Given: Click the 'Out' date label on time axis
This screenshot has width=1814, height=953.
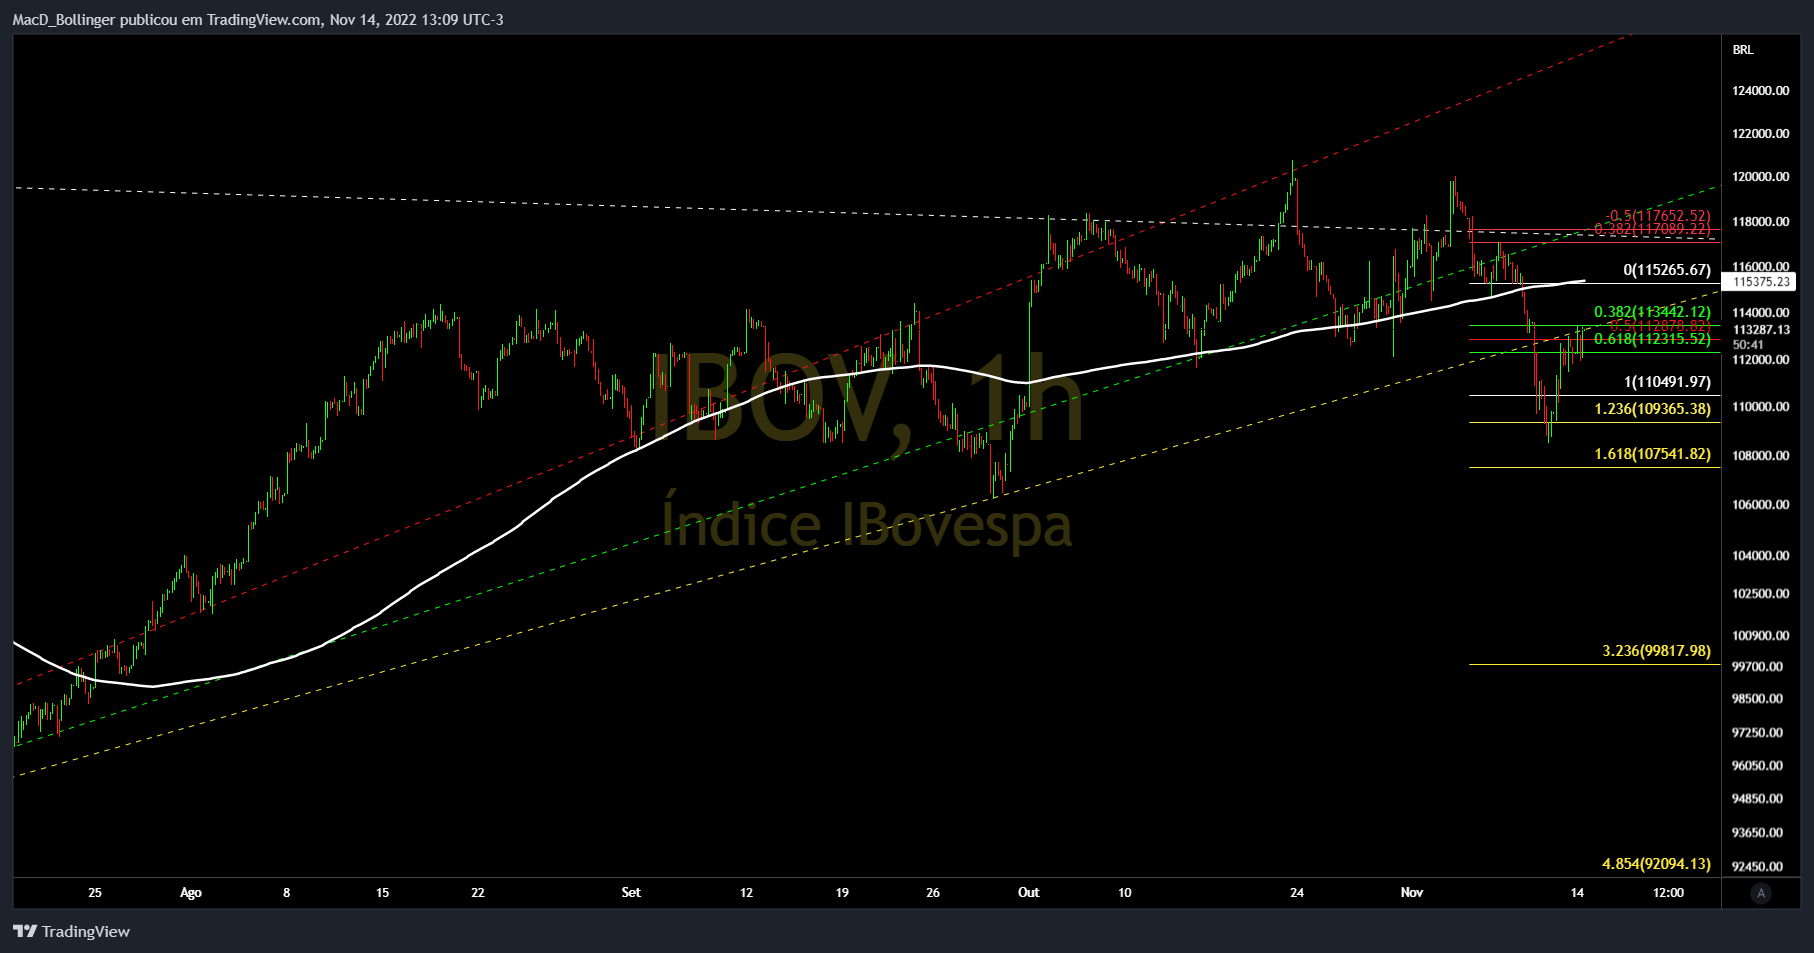Looking at the screenshot, I should (x=1029, y=893).
